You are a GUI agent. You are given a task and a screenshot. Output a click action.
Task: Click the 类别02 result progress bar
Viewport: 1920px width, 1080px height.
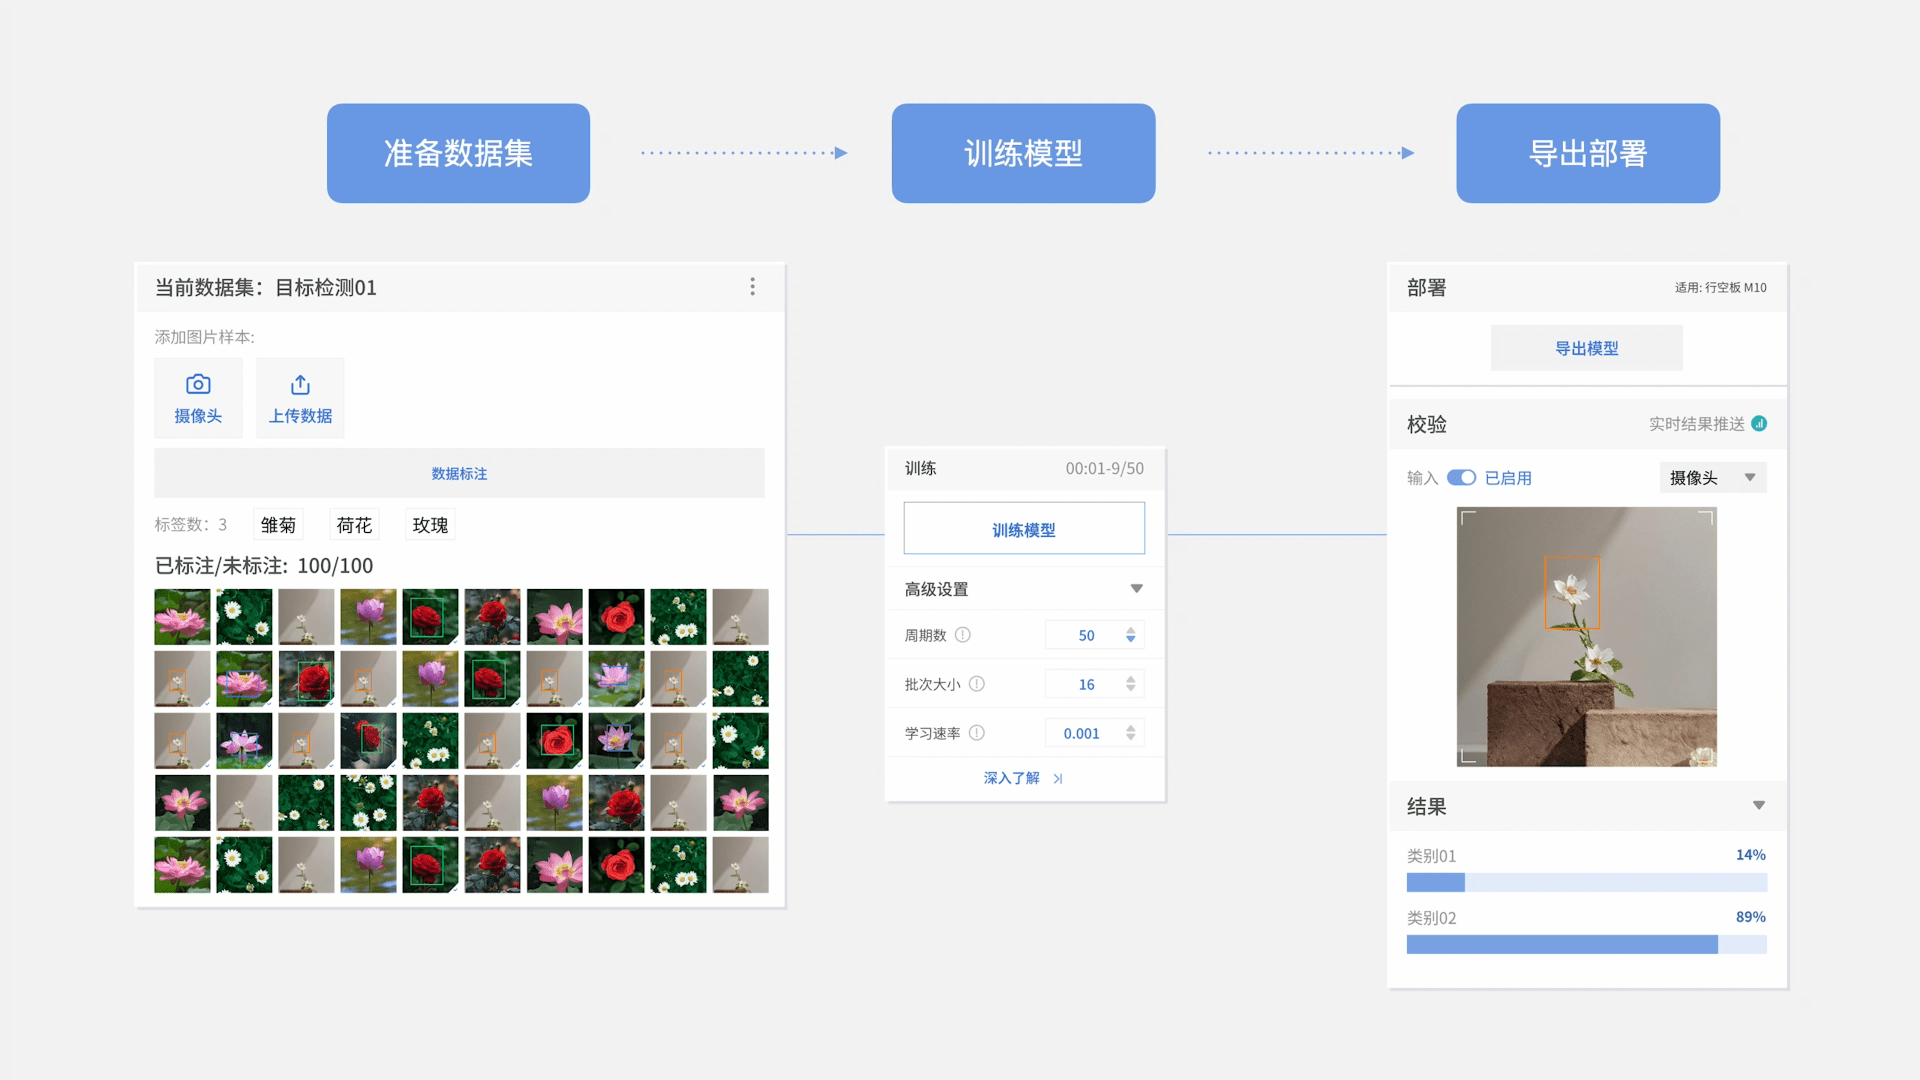1586,944
